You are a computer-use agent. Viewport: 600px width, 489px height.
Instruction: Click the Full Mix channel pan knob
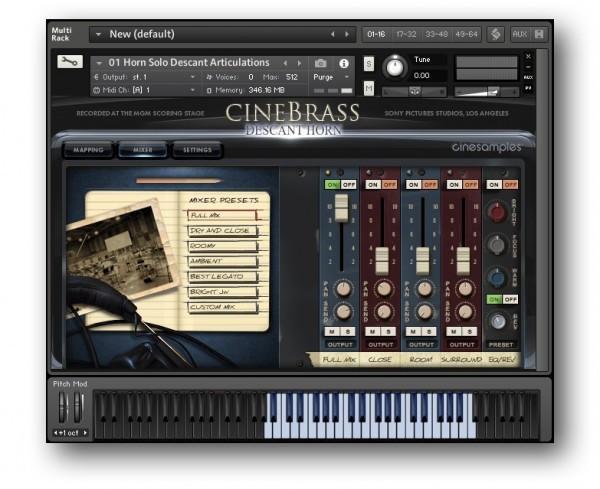click(x=343, y=289)
